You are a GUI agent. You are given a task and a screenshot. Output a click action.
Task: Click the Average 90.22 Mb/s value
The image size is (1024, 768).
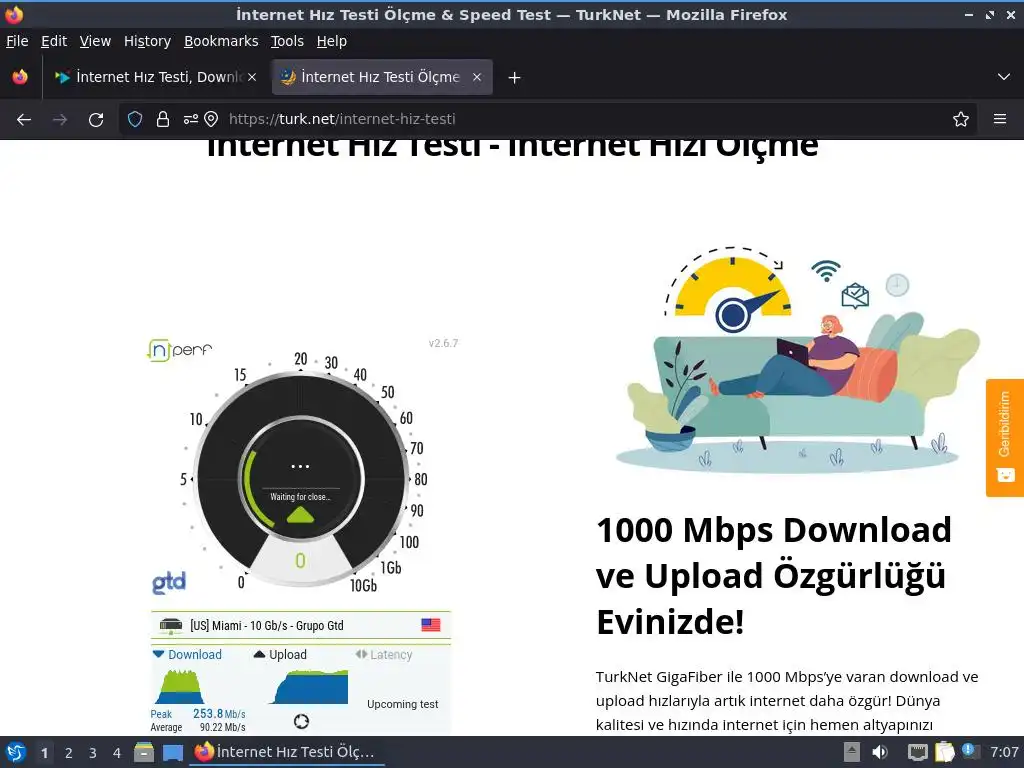tap(222, 727)
